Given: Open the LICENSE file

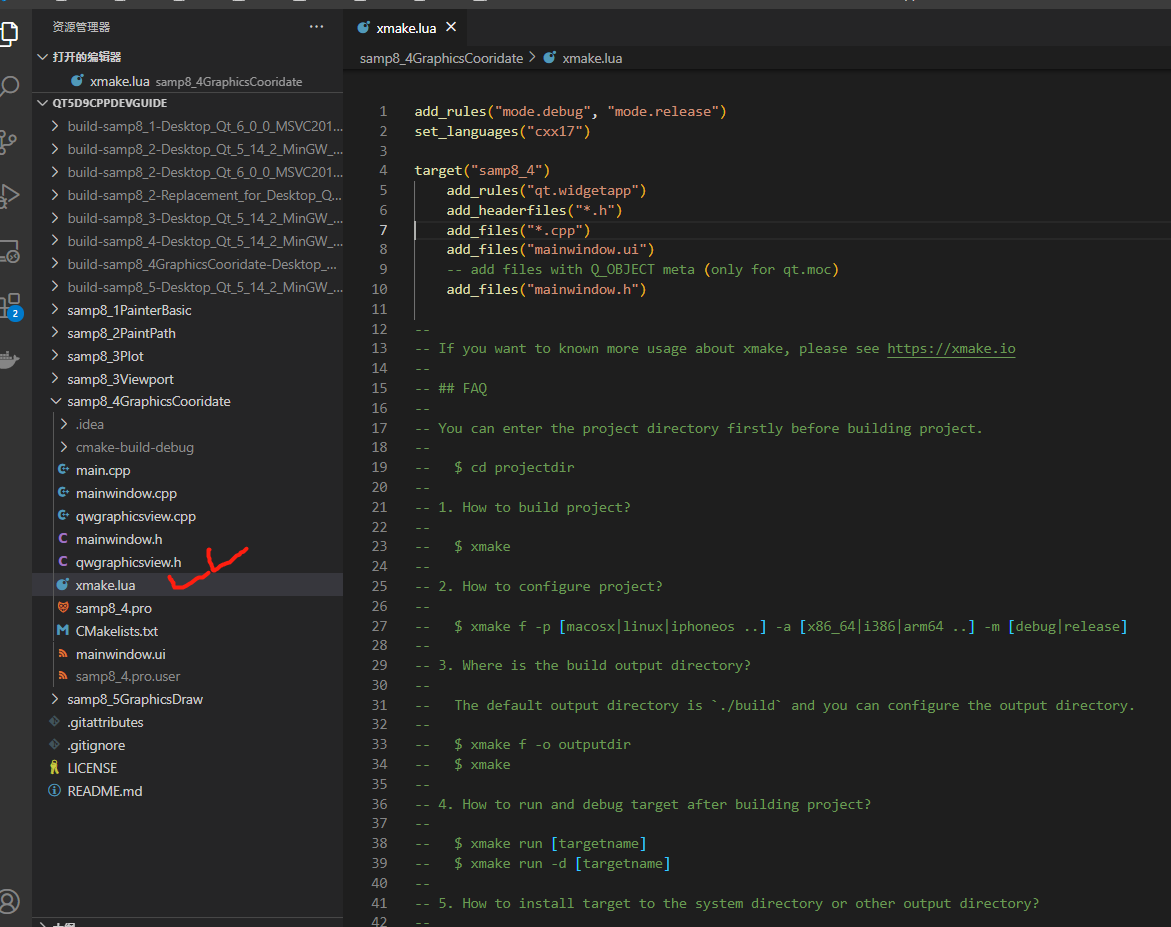Looking at the screenshot, I should [x=92, y=769].
